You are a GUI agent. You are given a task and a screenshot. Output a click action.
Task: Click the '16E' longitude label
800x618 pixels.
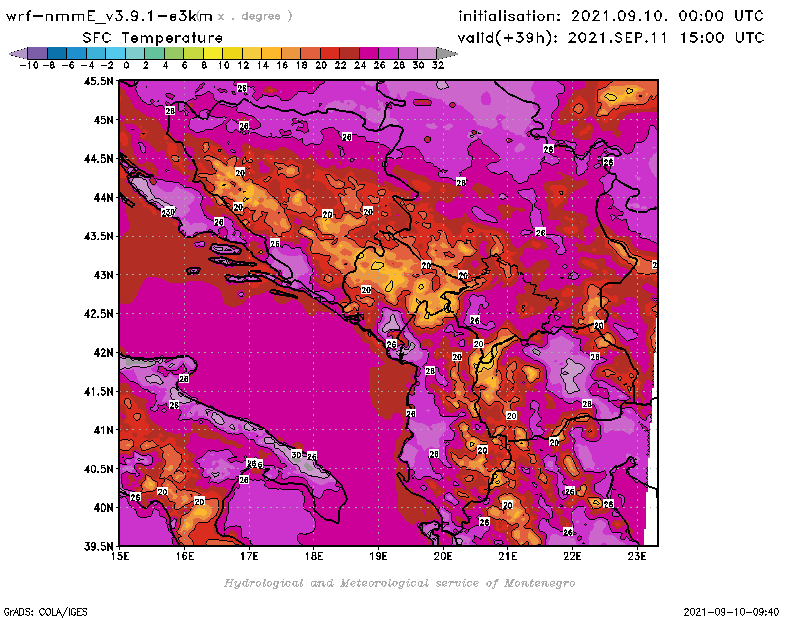coord(185,556)
